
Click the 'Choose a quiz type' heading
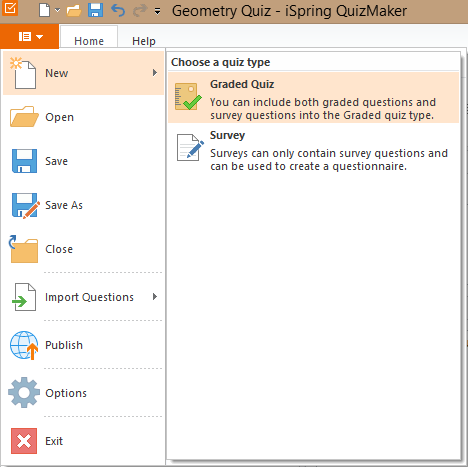pyautogui.click(x=220, y=62)
